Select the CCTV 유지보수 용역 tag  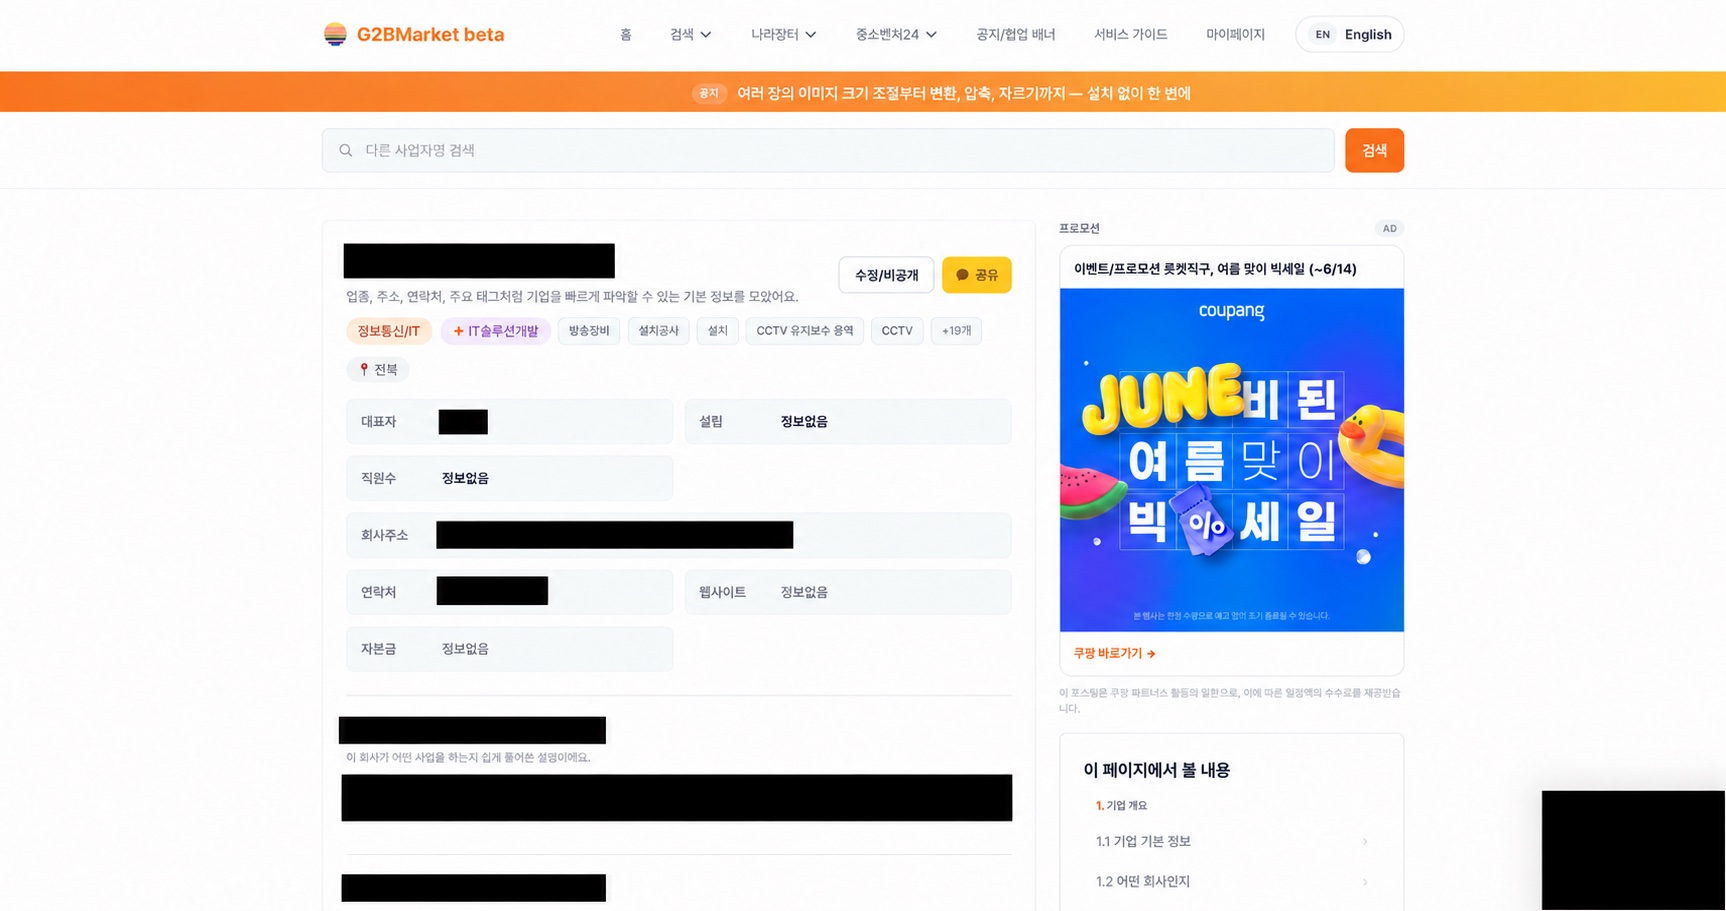[x=805, y=331]
